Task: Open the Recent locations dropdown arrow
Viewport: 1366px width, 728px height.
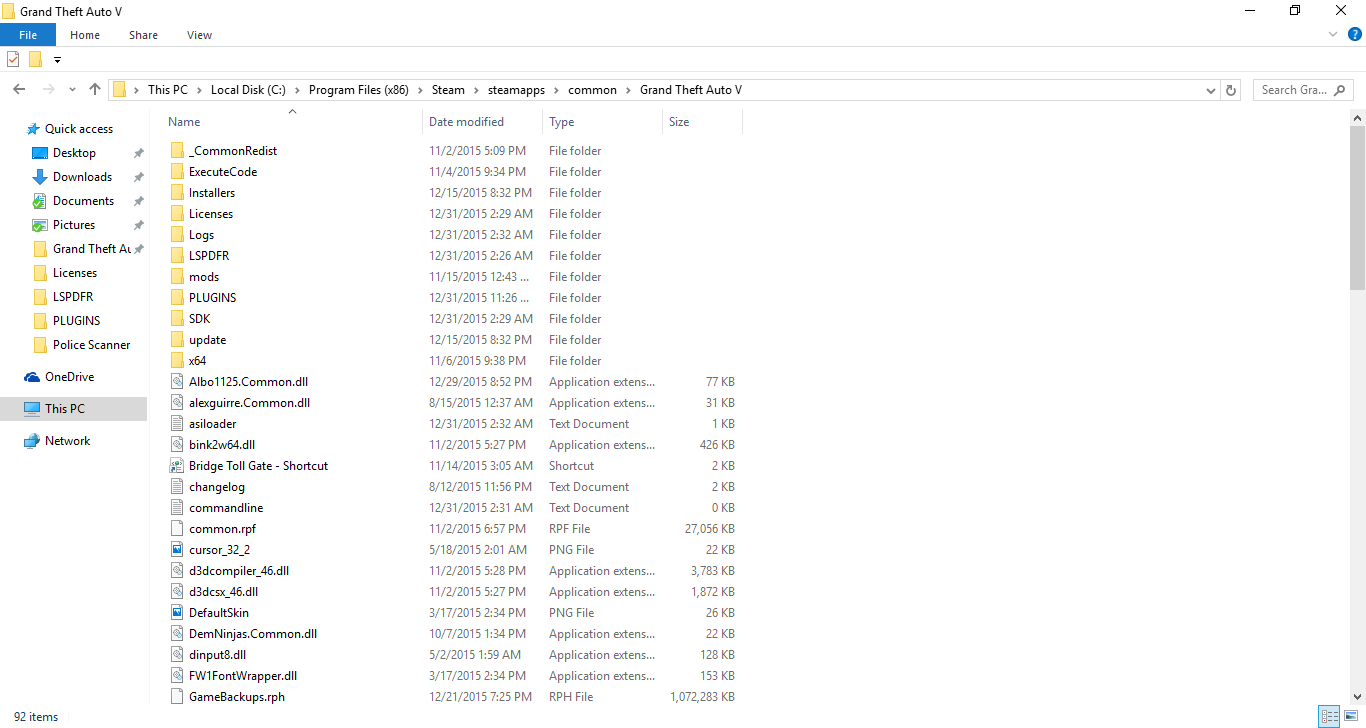Action: pyautogui.click(x=72, y=90)
